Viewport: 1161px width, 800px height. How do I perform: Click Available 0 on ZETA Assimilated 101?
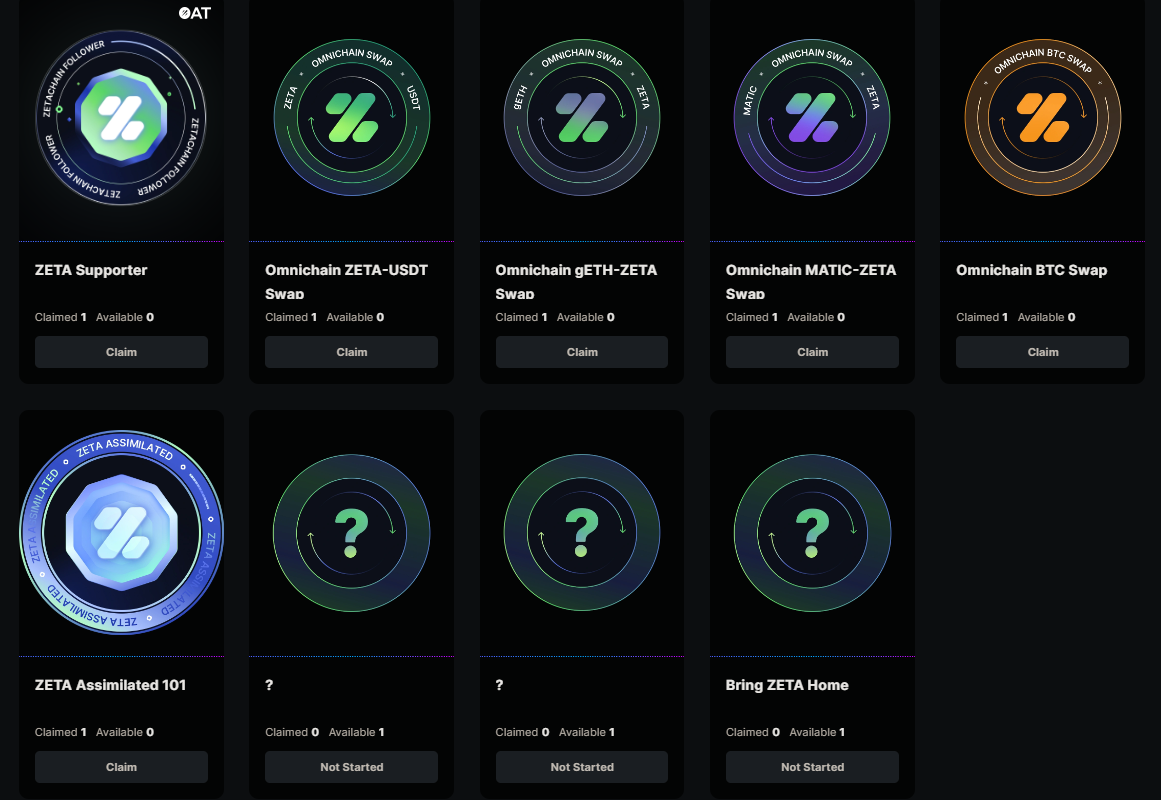click(125, 732)
